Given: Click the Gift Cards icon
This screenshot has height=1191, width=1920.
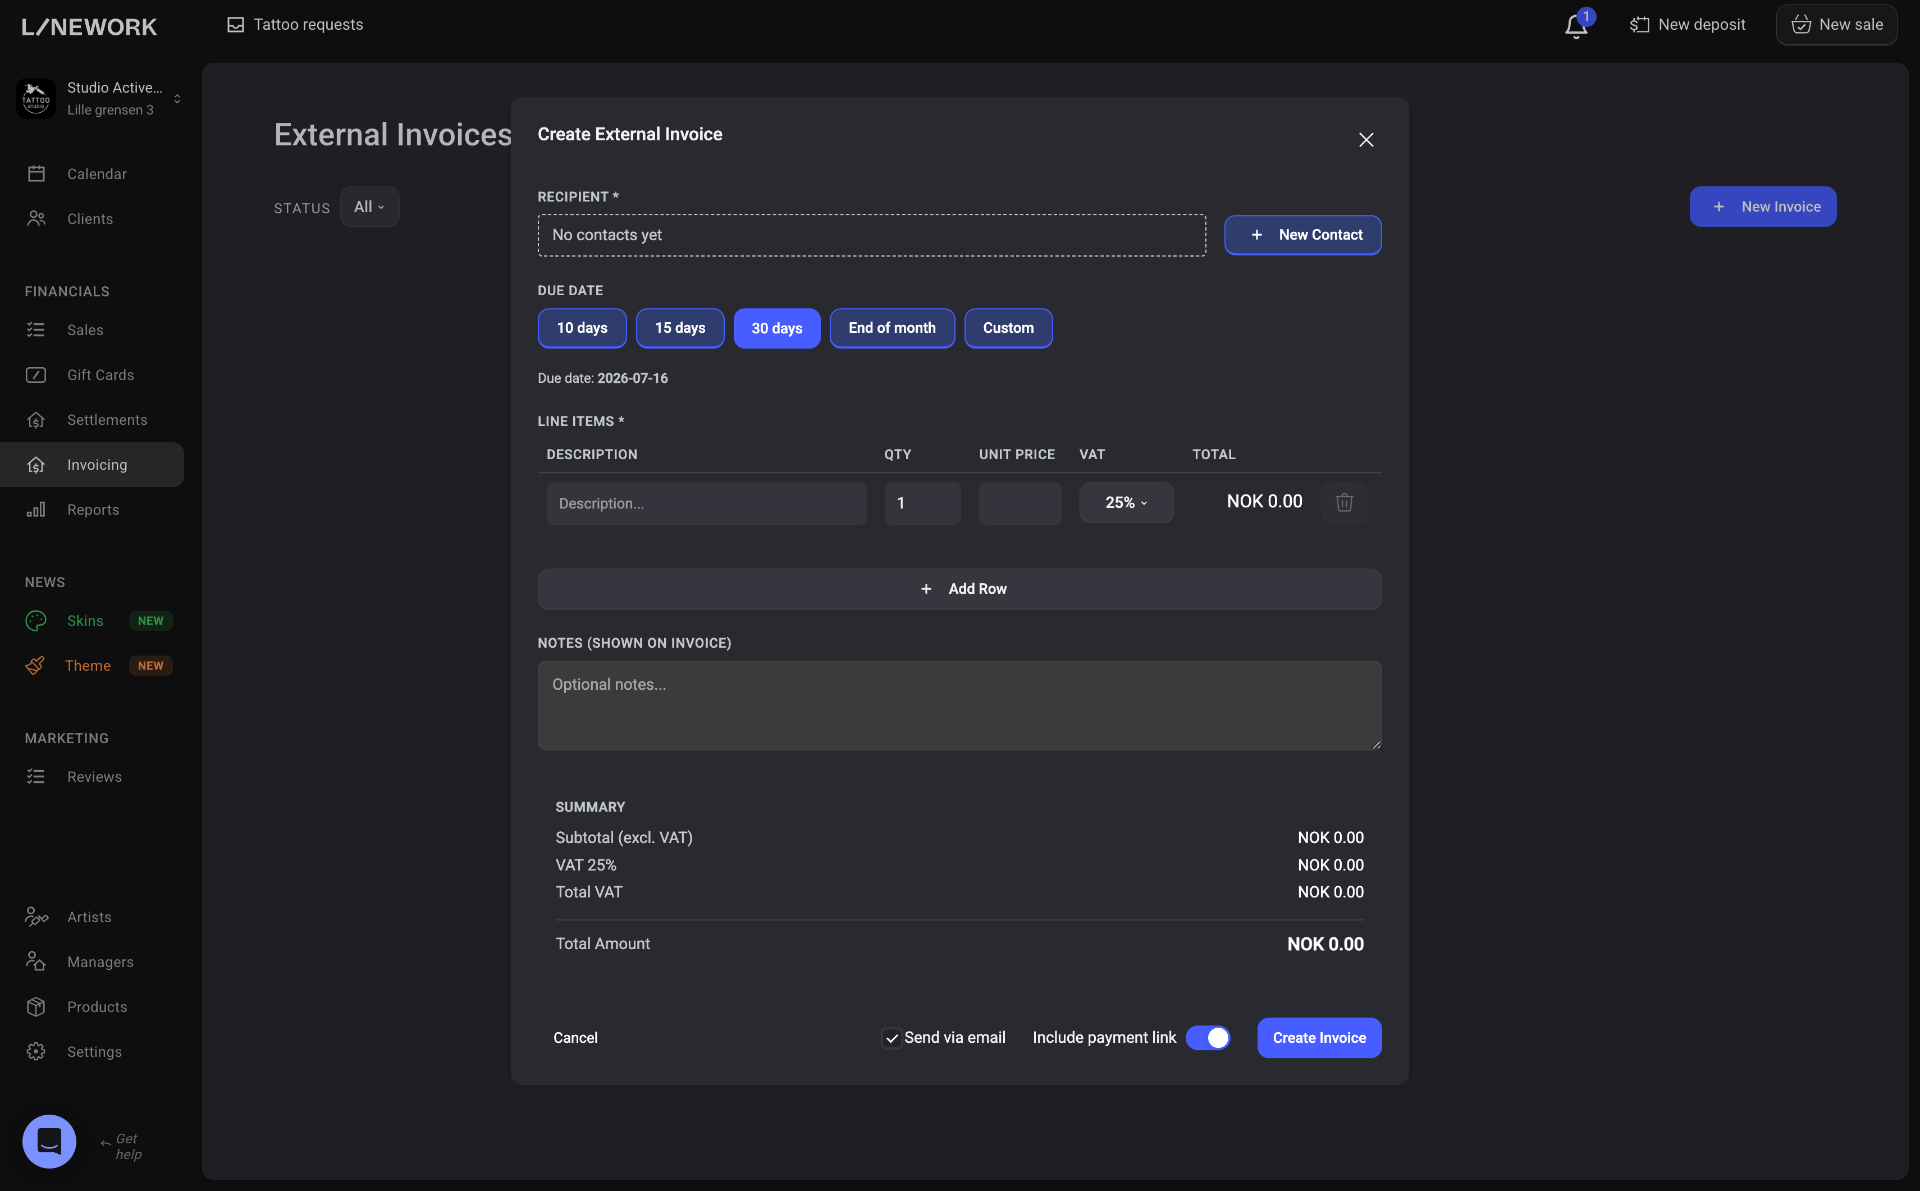Looking at the screenshot, I should click(36, 375).
